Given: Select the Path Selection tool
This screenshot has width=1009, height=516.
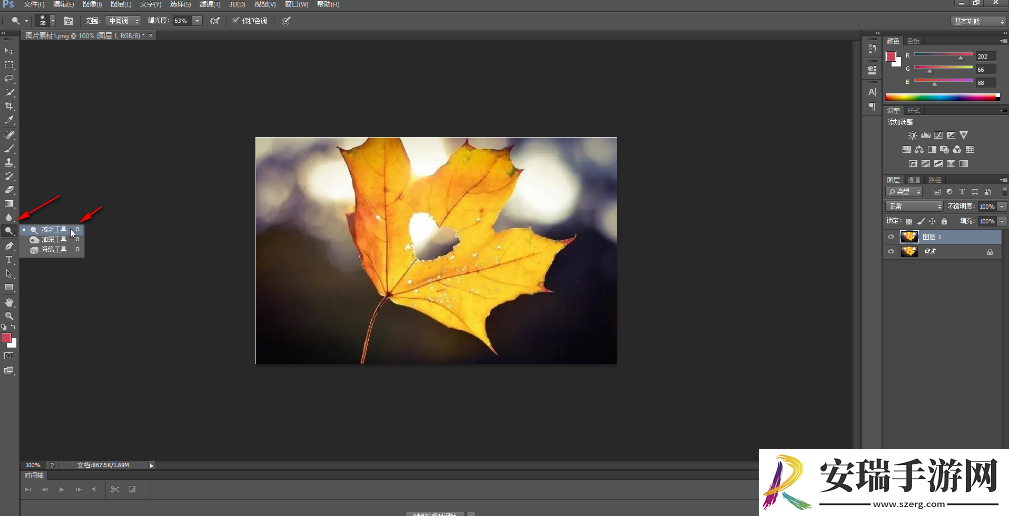Looking at the screenshot, I should click(x=9, y=273).
